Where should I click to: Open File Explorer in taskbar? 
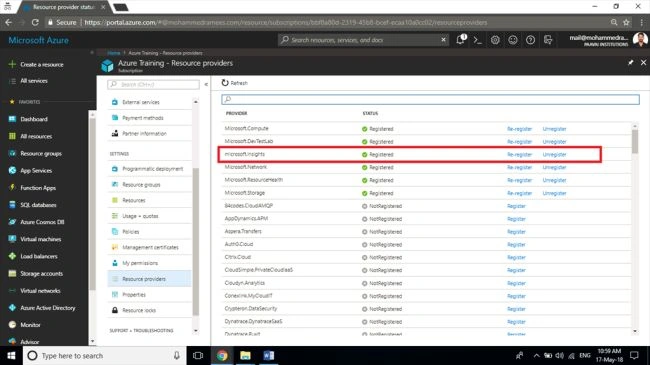[245, 355]
